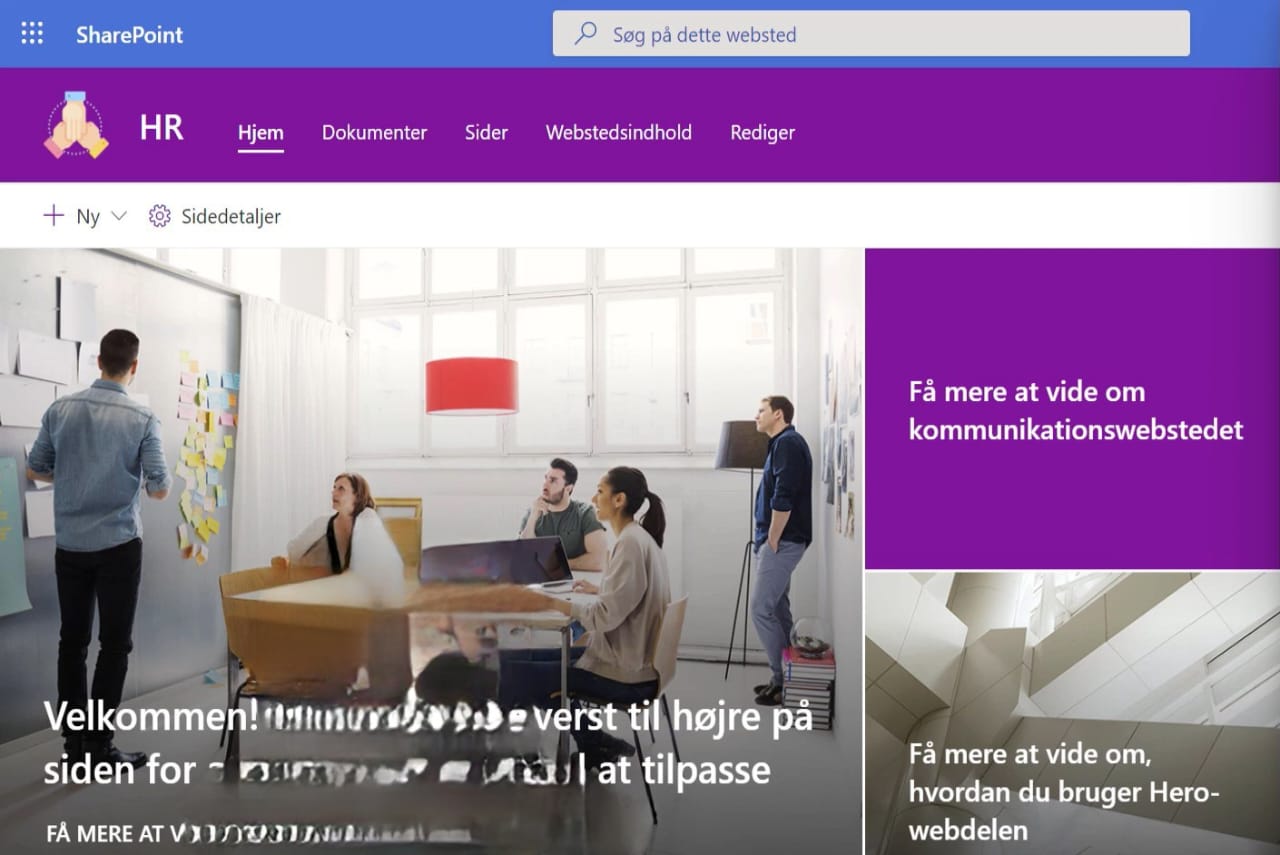Viewport: 1280px width, 855px height.
Task: Click the magnifier search icon
Action: (x=585, y=34)
